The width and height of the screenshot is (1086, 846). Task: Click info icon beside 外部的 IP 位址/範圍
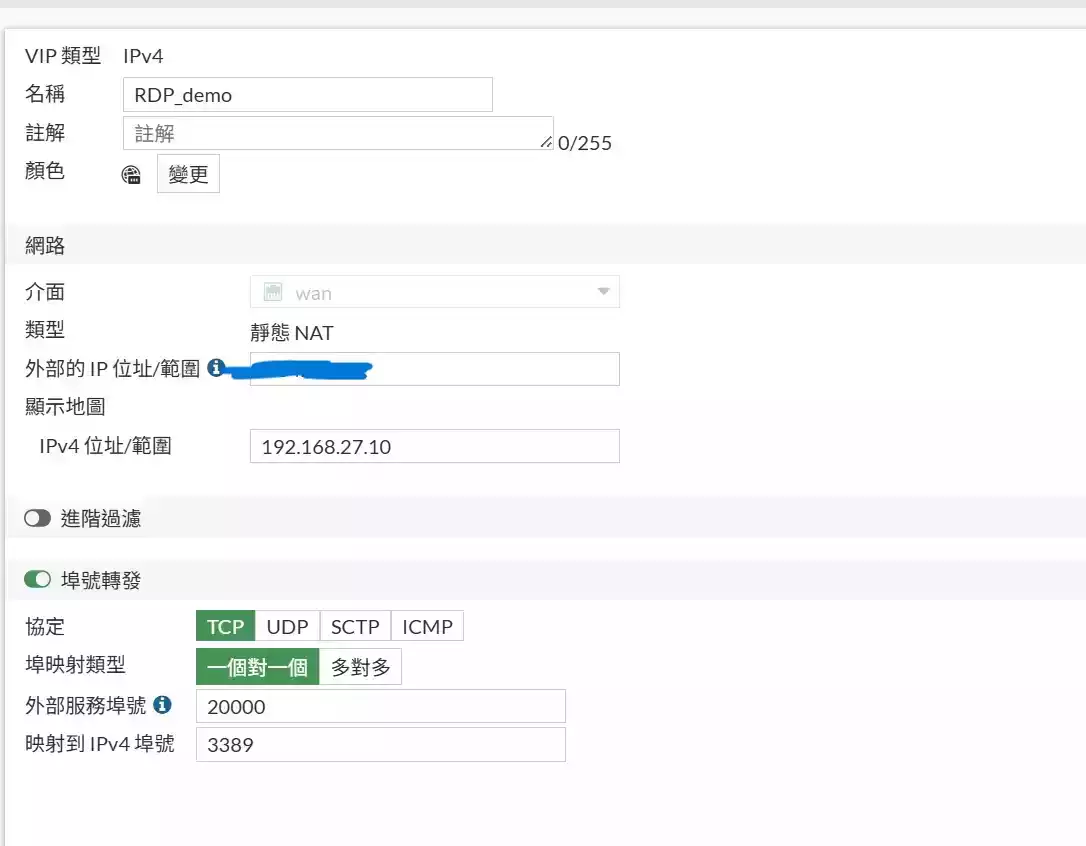(215, 368)
